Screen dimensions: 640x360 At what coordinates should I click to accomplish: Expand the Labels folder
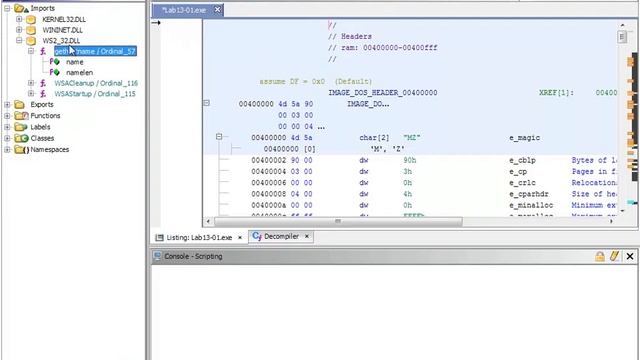point(7,127)
